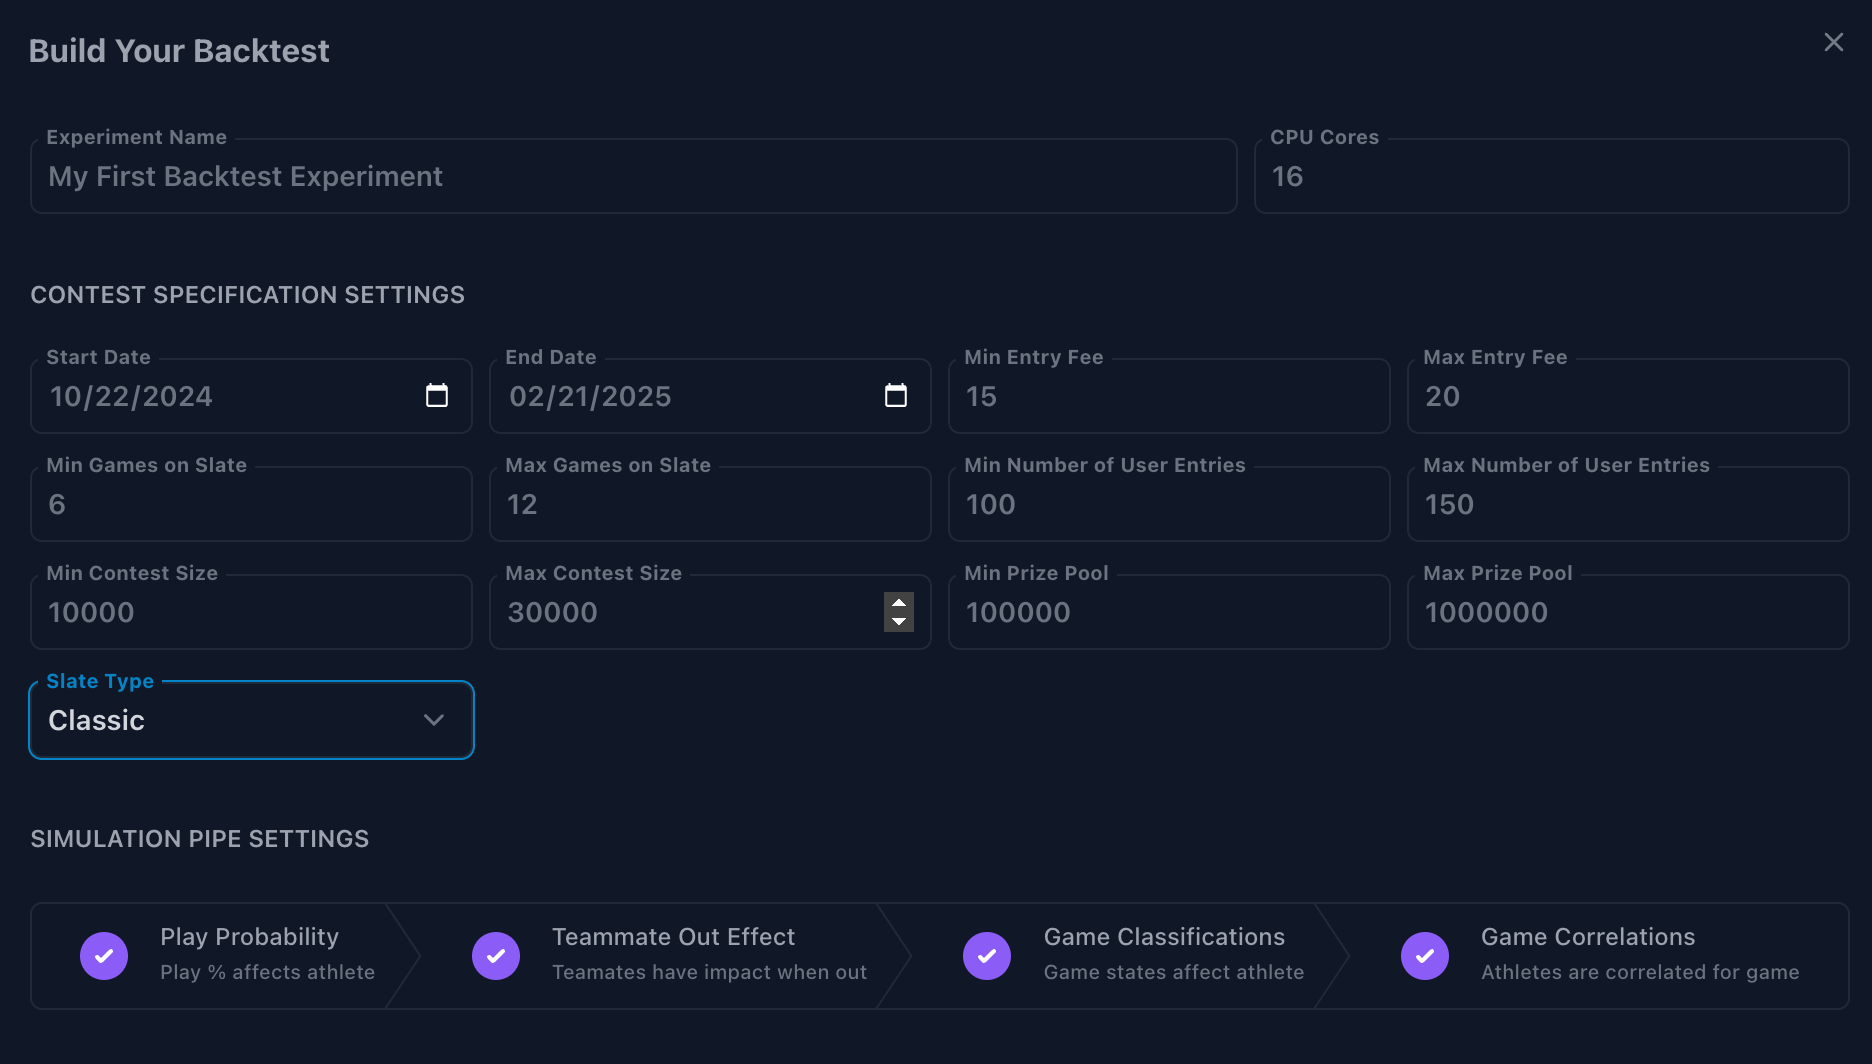Focus the Min Contest Size field
Image resolution: width=1872 pixels, height=1064 pixels.
pyautogui.click(x=251, y=612)
